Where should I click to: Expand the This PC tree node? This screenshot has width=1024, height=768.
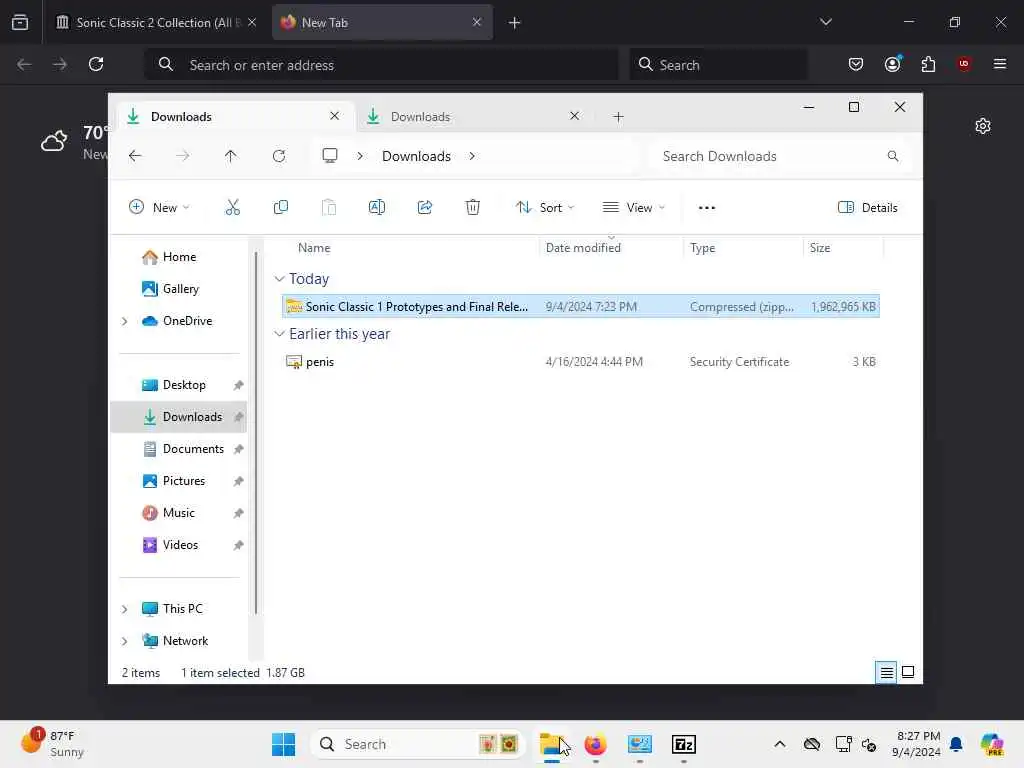click(125, 609)
